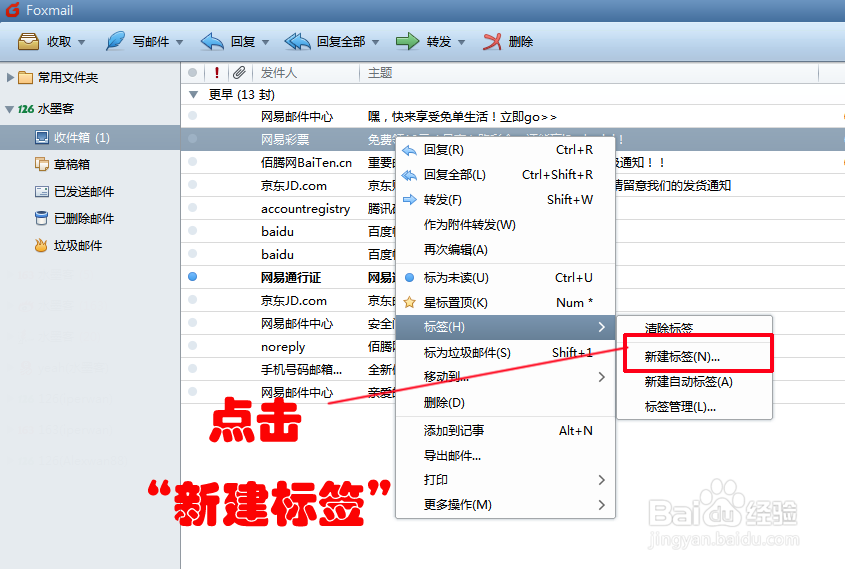Click the inbox (收件箱) tray icon

point(41,137)
